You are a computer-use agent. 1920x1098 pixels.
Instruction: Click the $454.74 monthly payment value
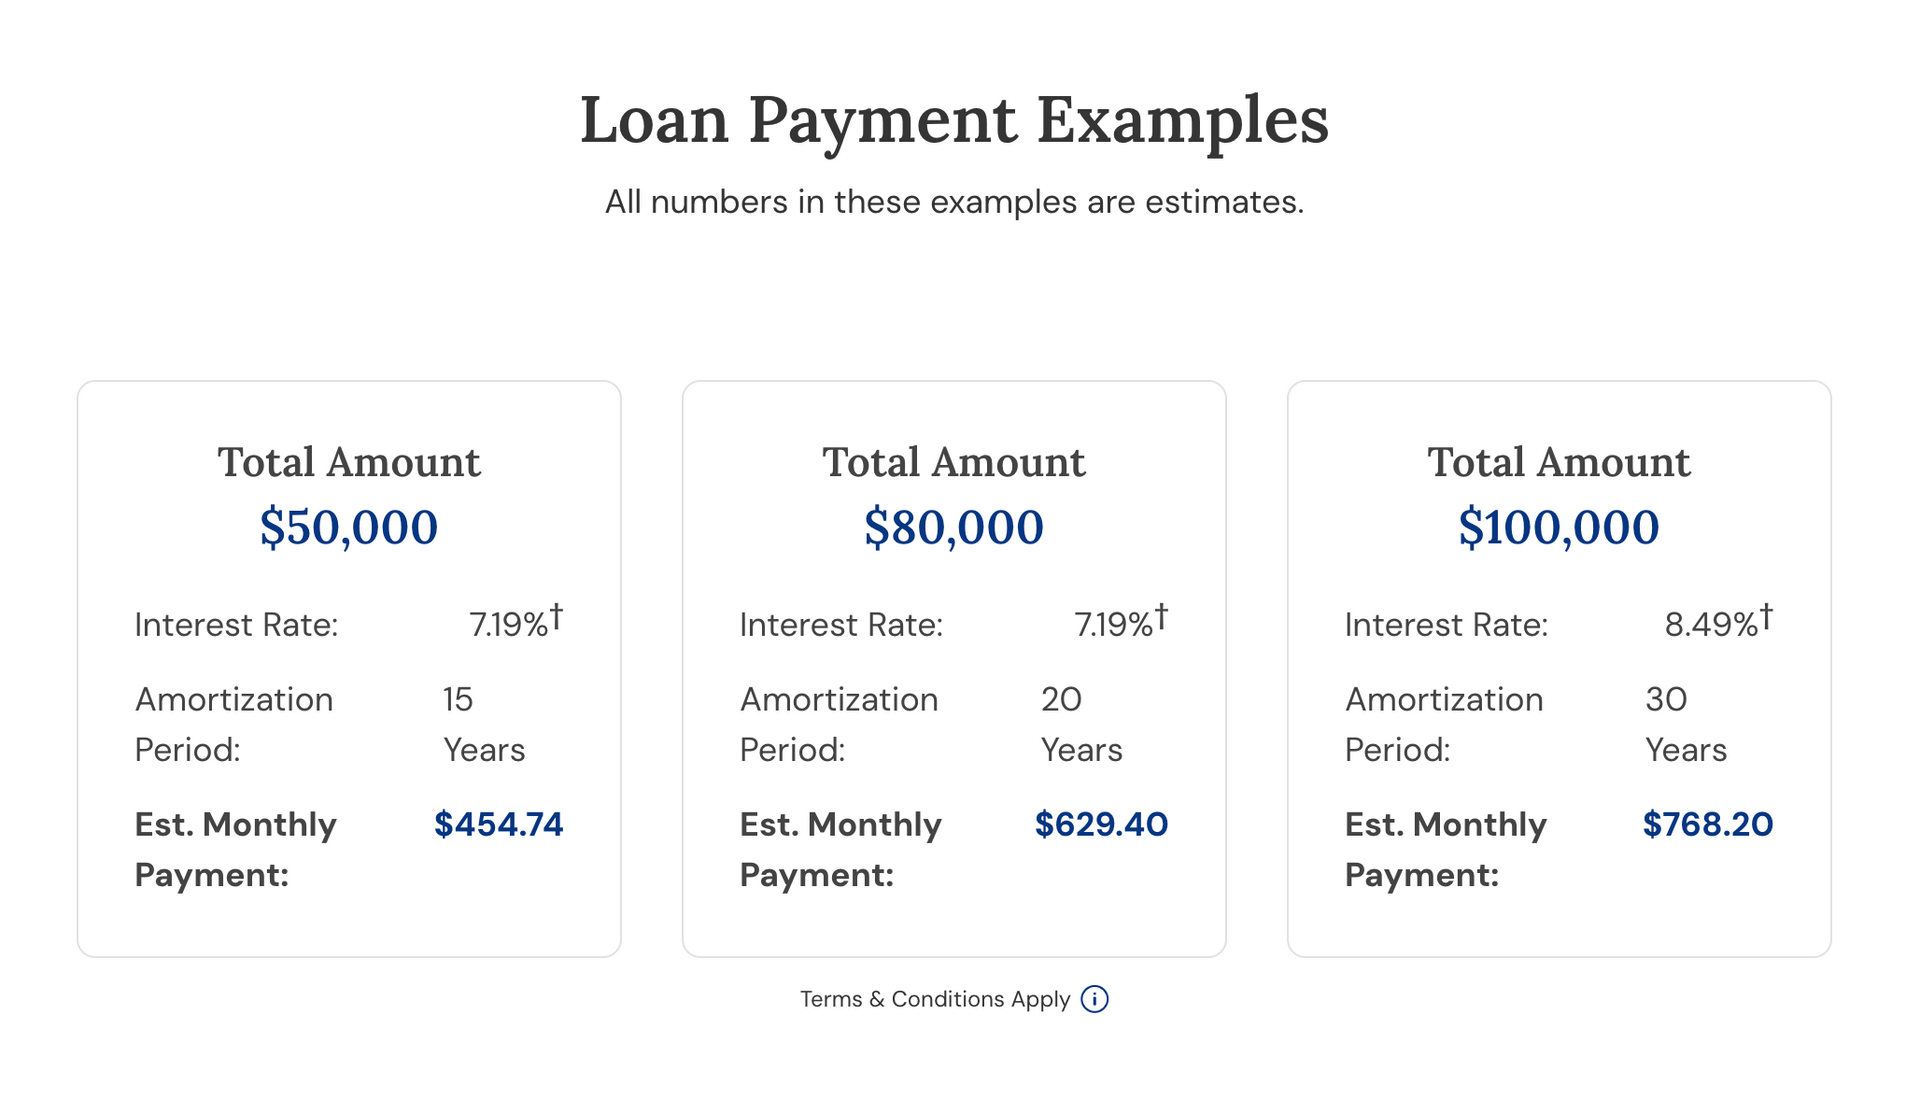click(499, 824)
